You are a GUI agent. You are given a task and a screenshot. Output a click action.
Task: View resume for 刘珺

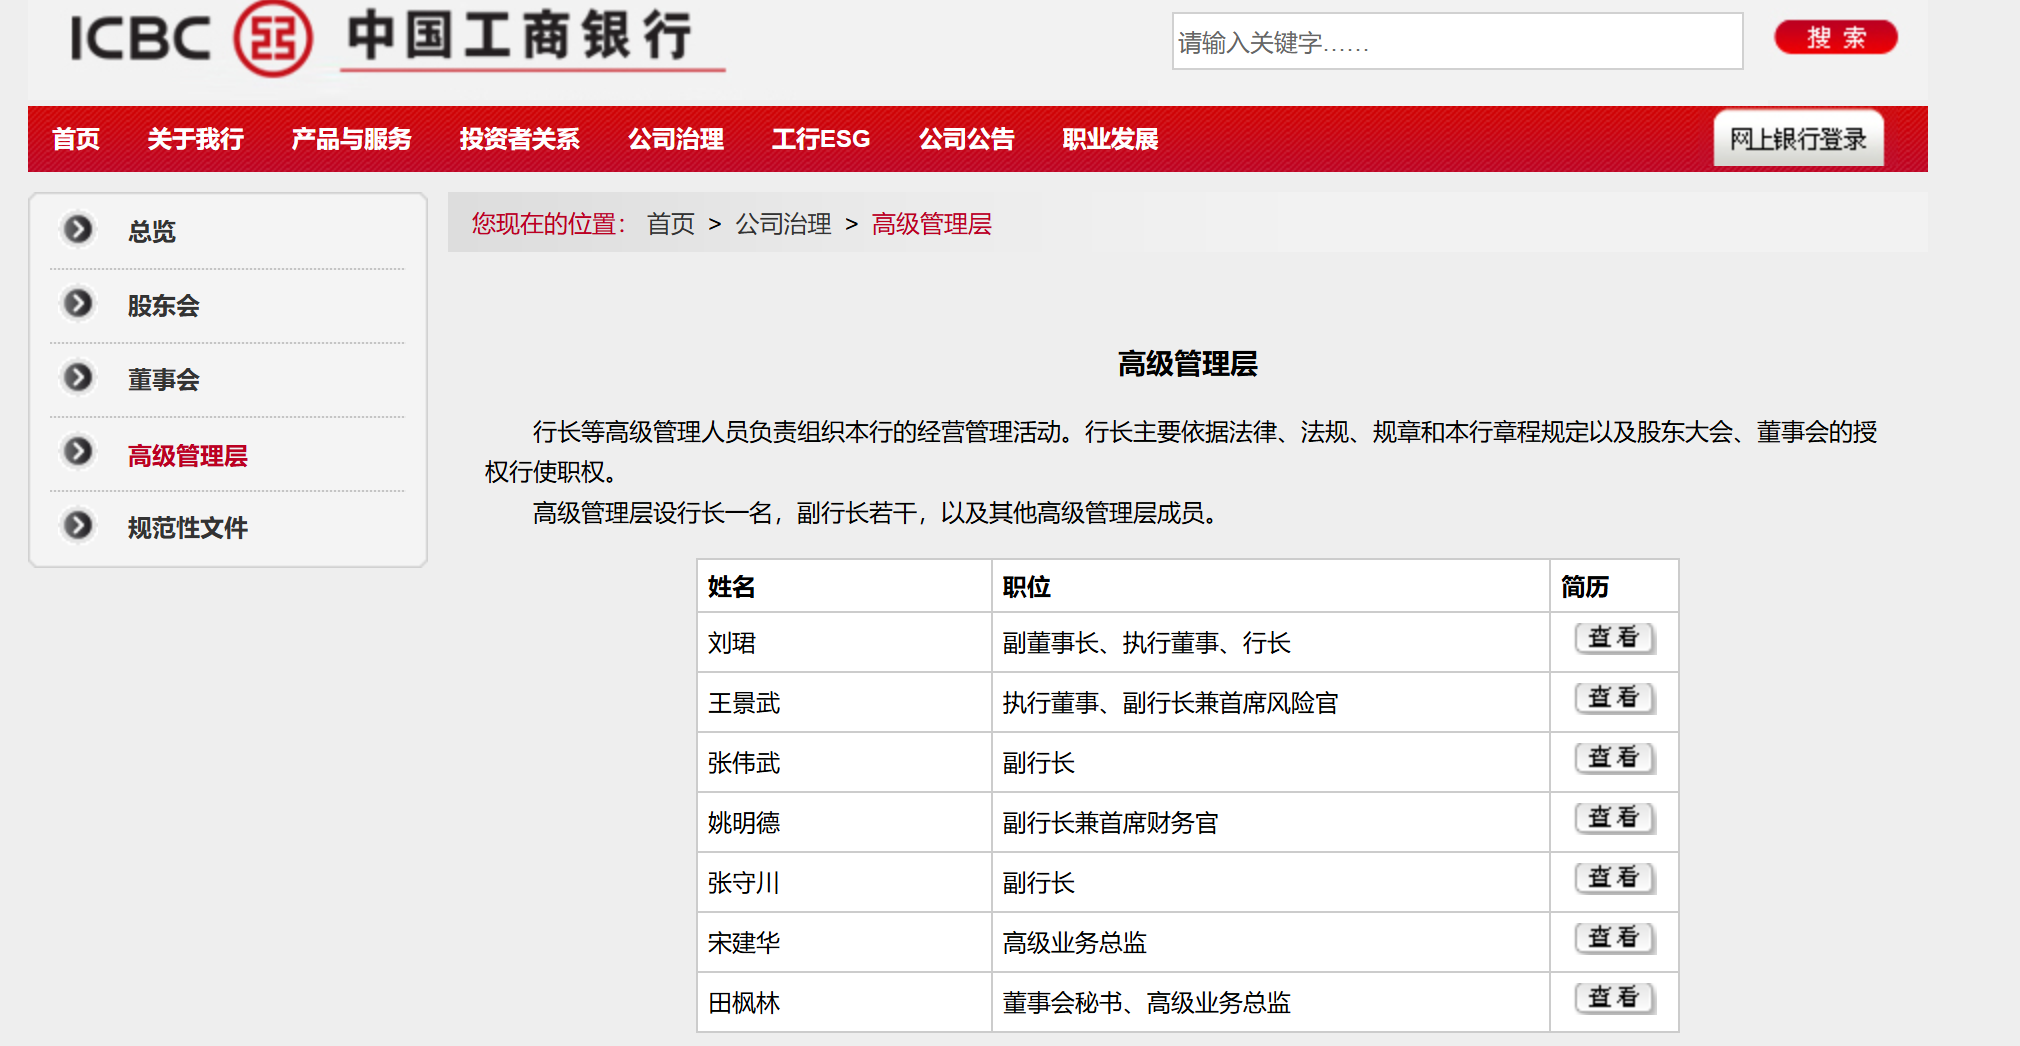[x=1614, y=638]
